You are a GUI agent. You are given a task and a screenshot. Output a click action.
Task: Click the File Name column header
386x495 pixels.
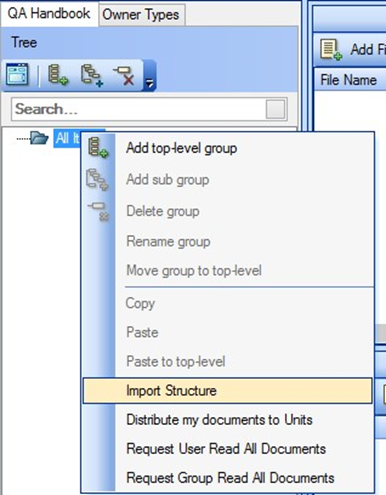coord(350,80)
